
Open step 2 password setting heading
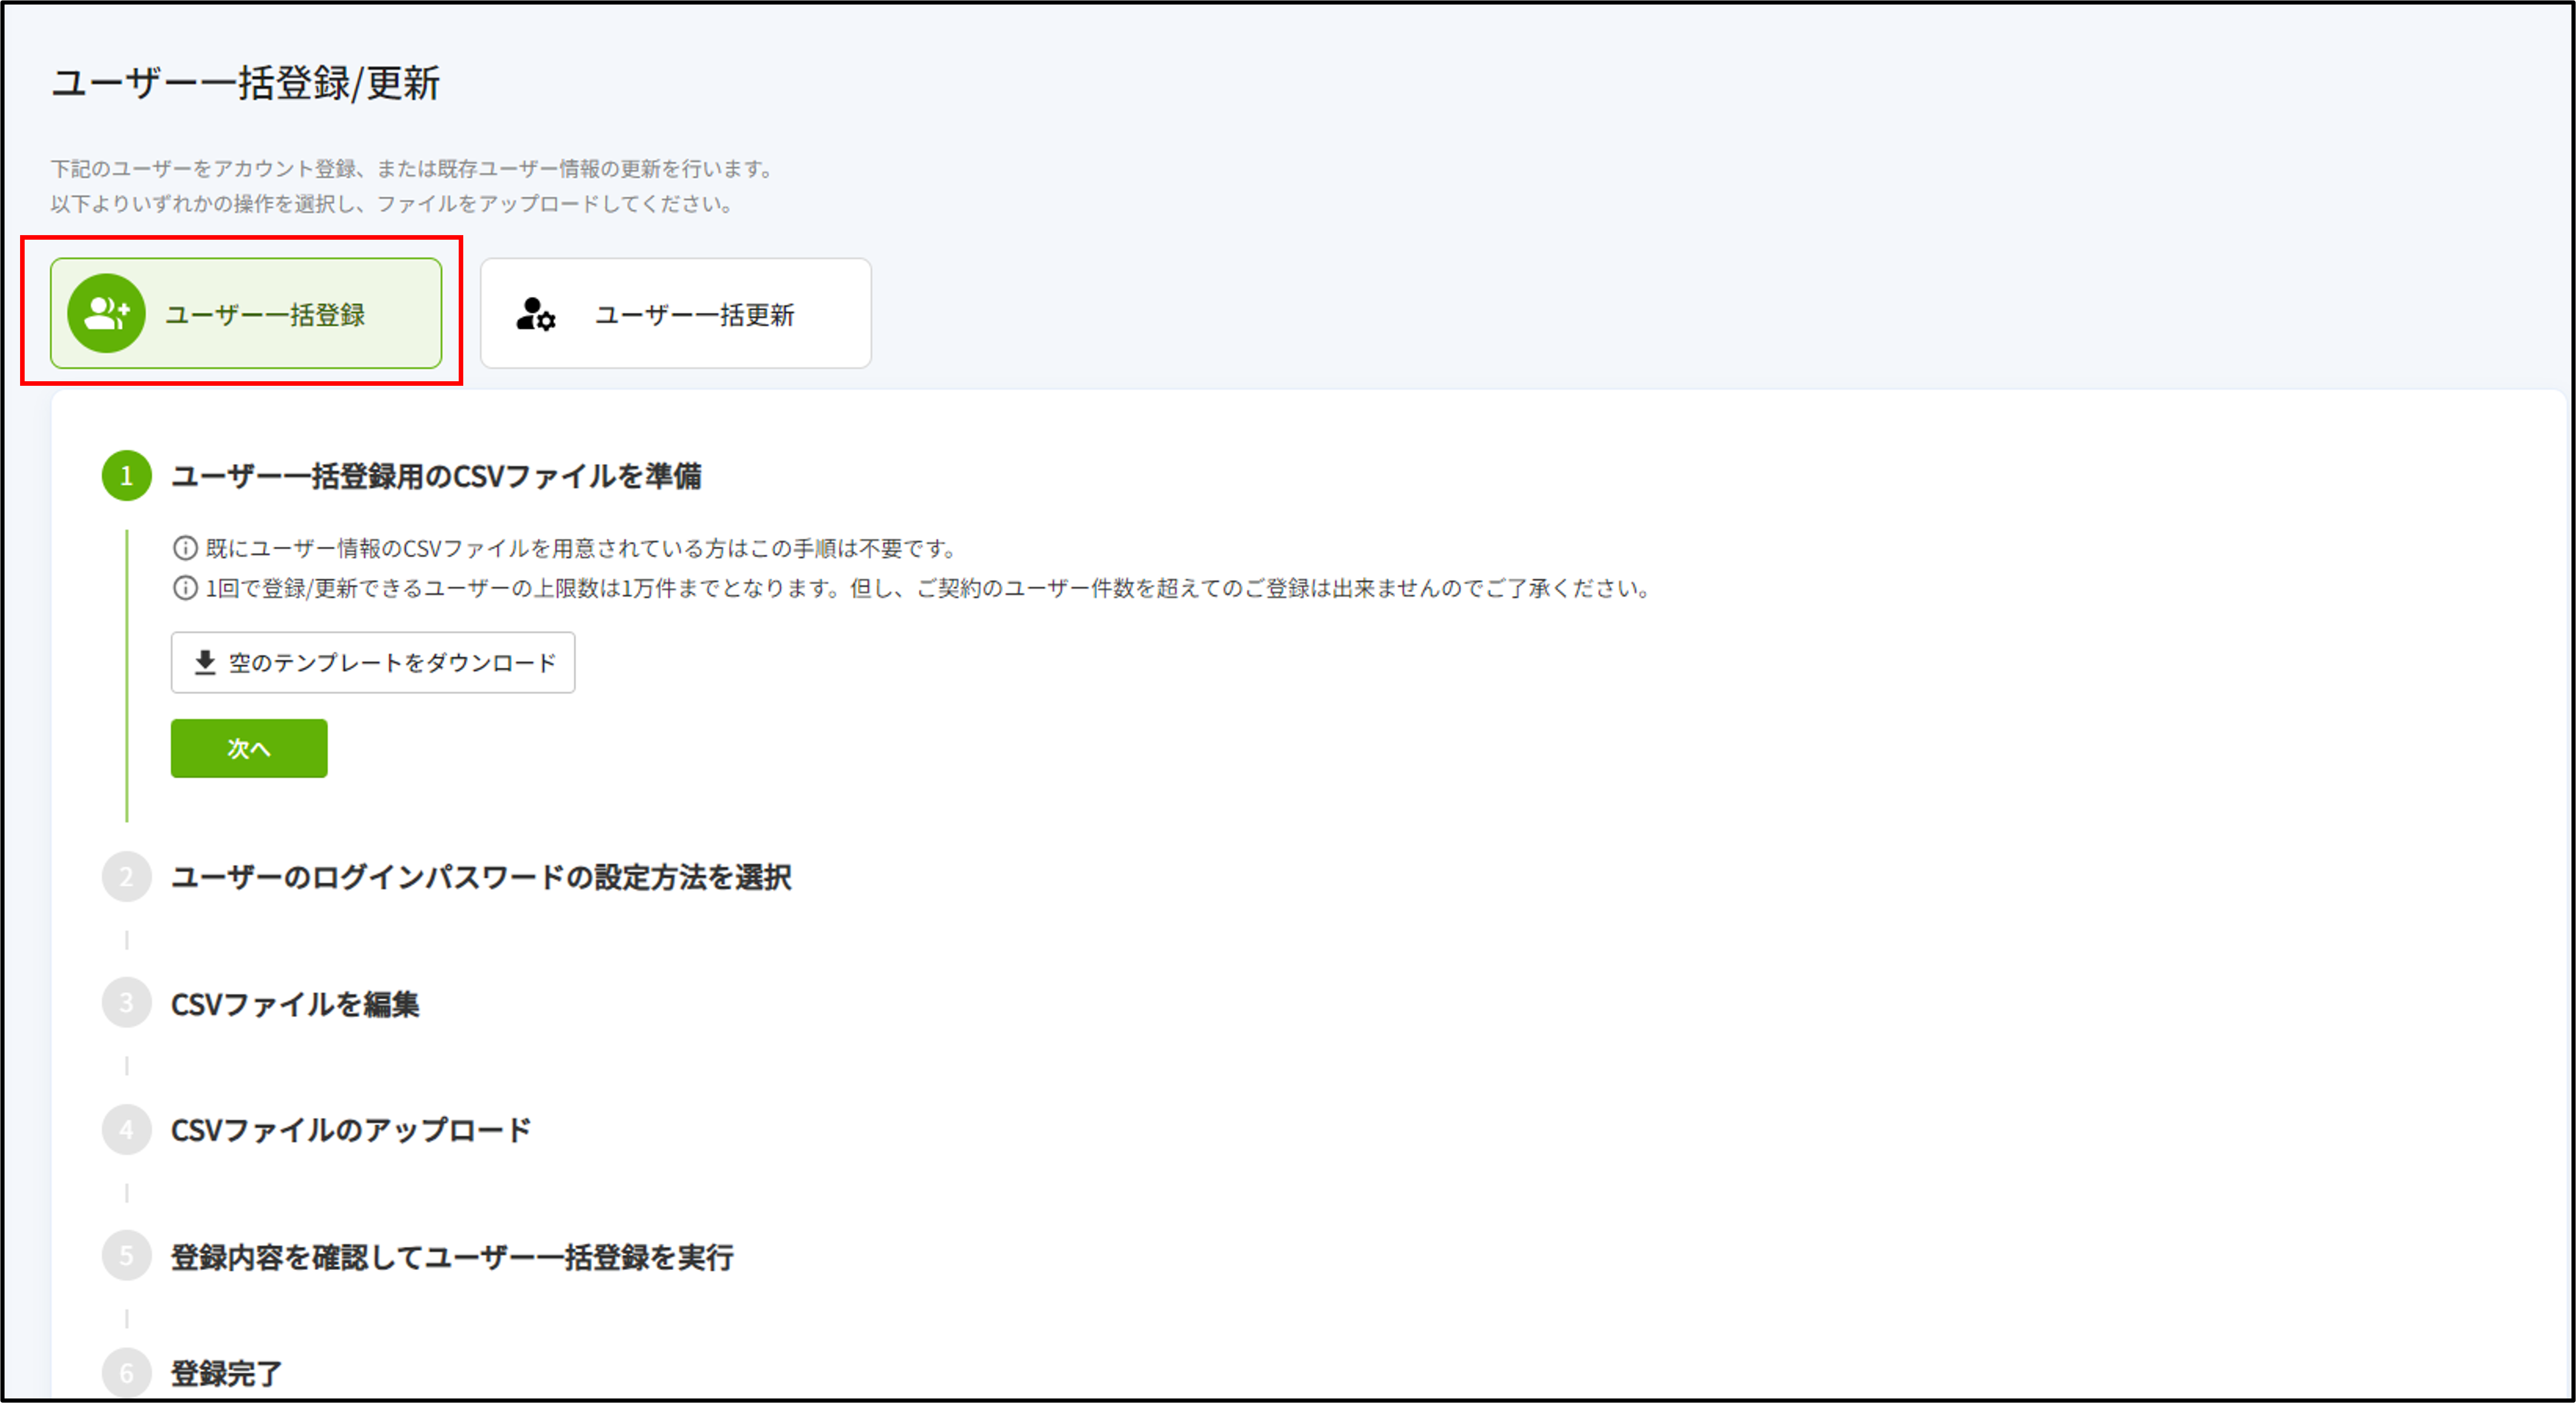(x=481, y=877)
